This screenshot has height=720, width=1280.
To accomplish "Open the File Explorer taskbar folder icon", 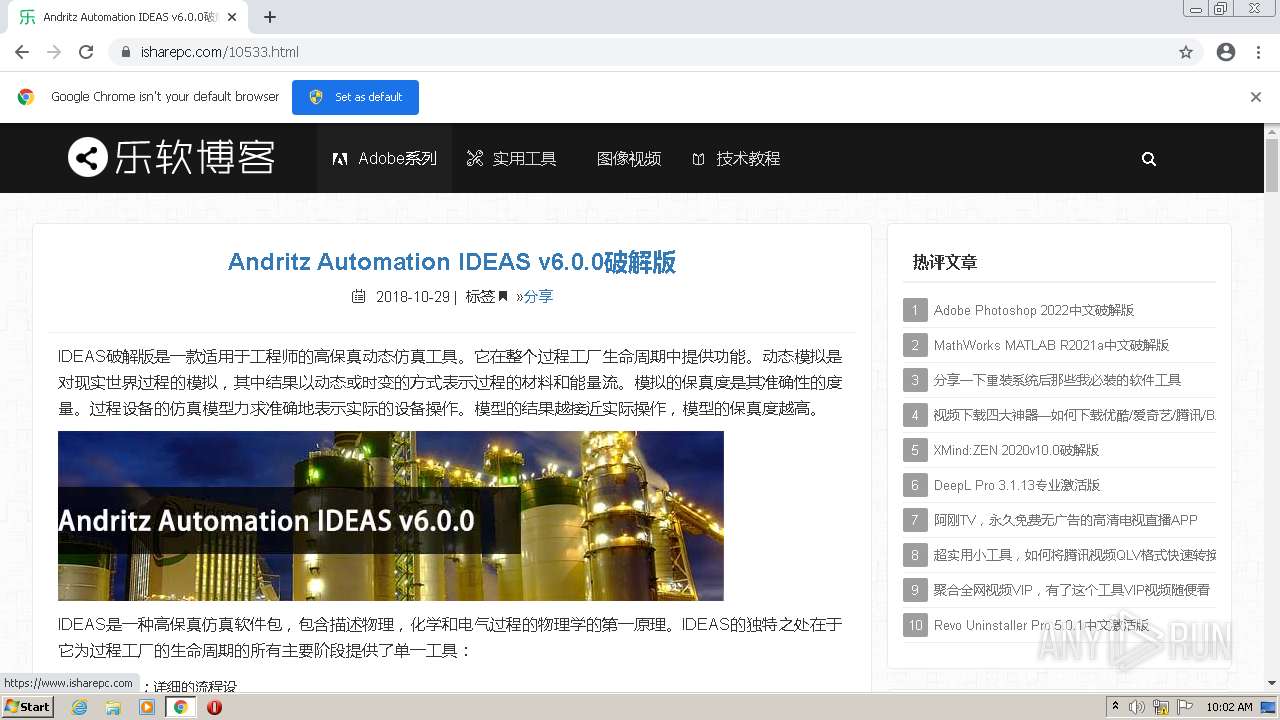I will pyautogui.click(x=113, y=707).
